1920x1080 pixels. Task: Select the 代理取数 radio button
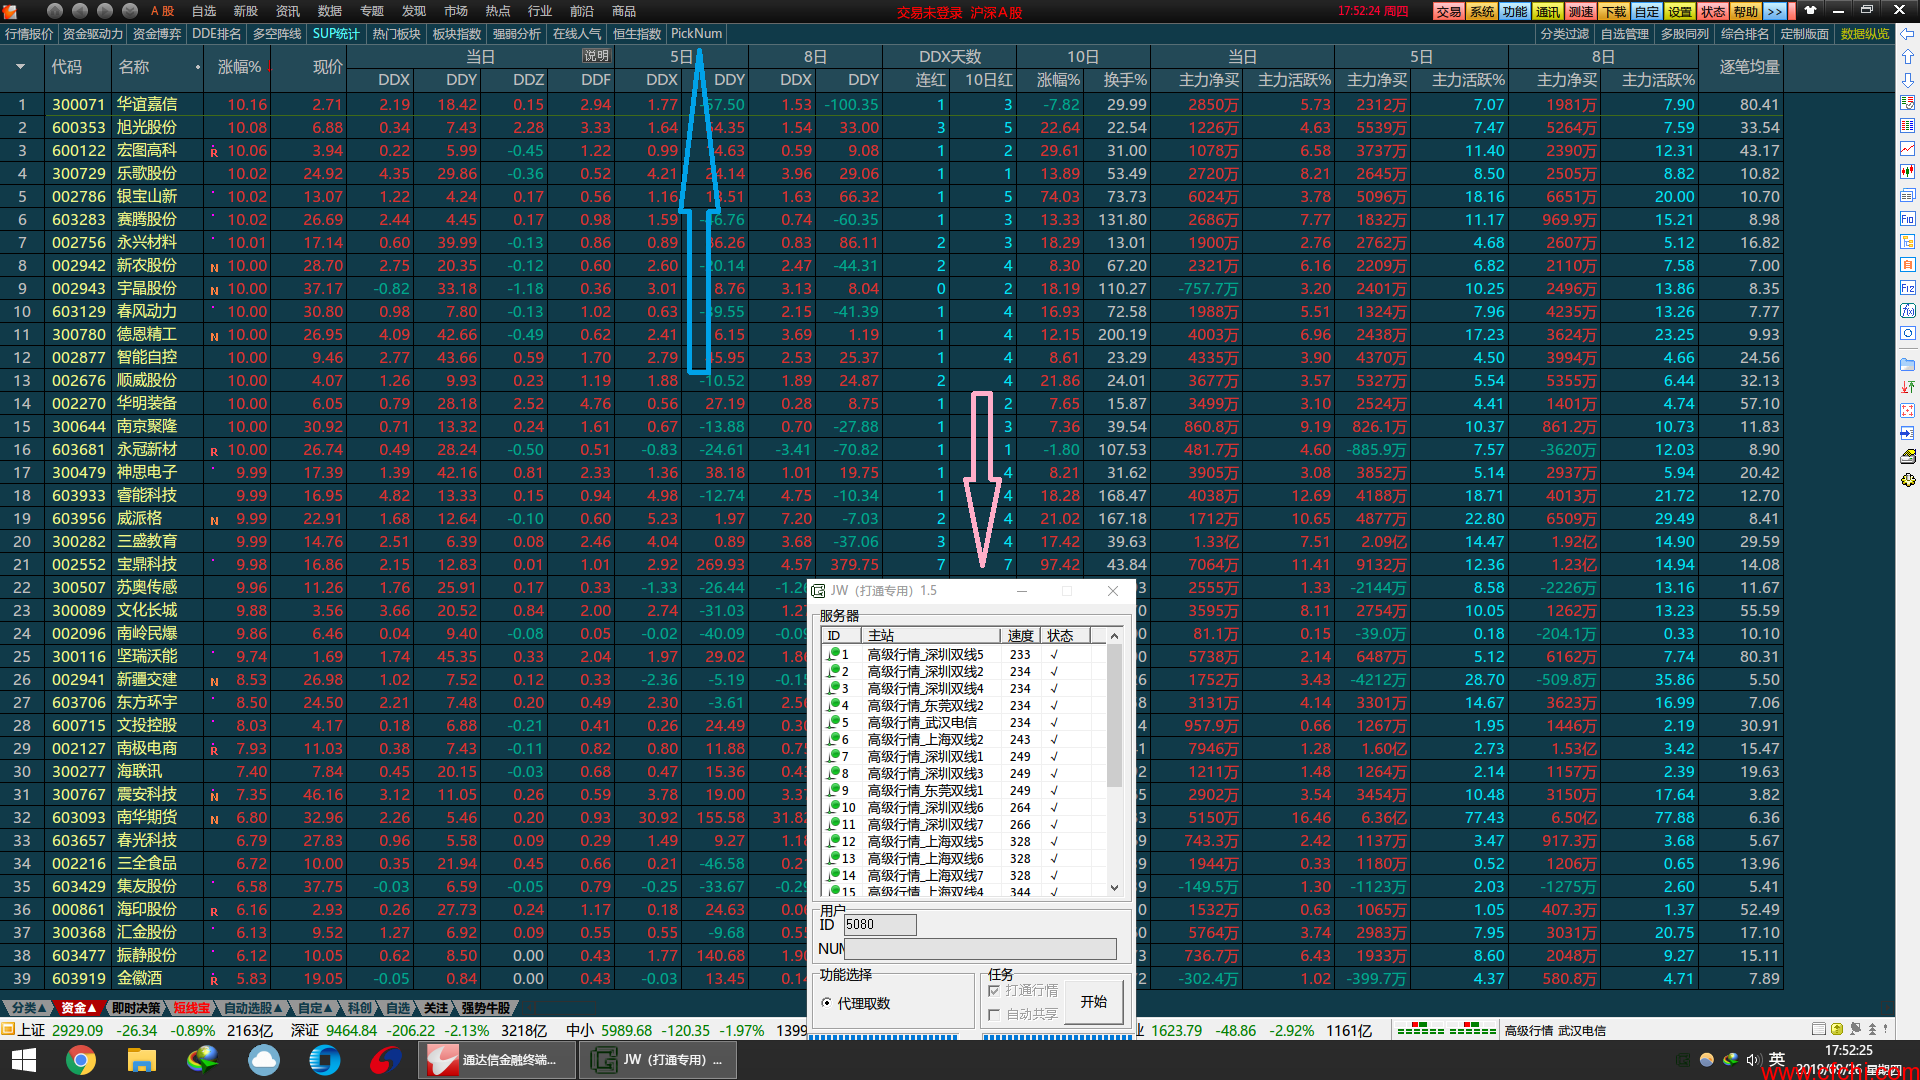pos(826,1003)
